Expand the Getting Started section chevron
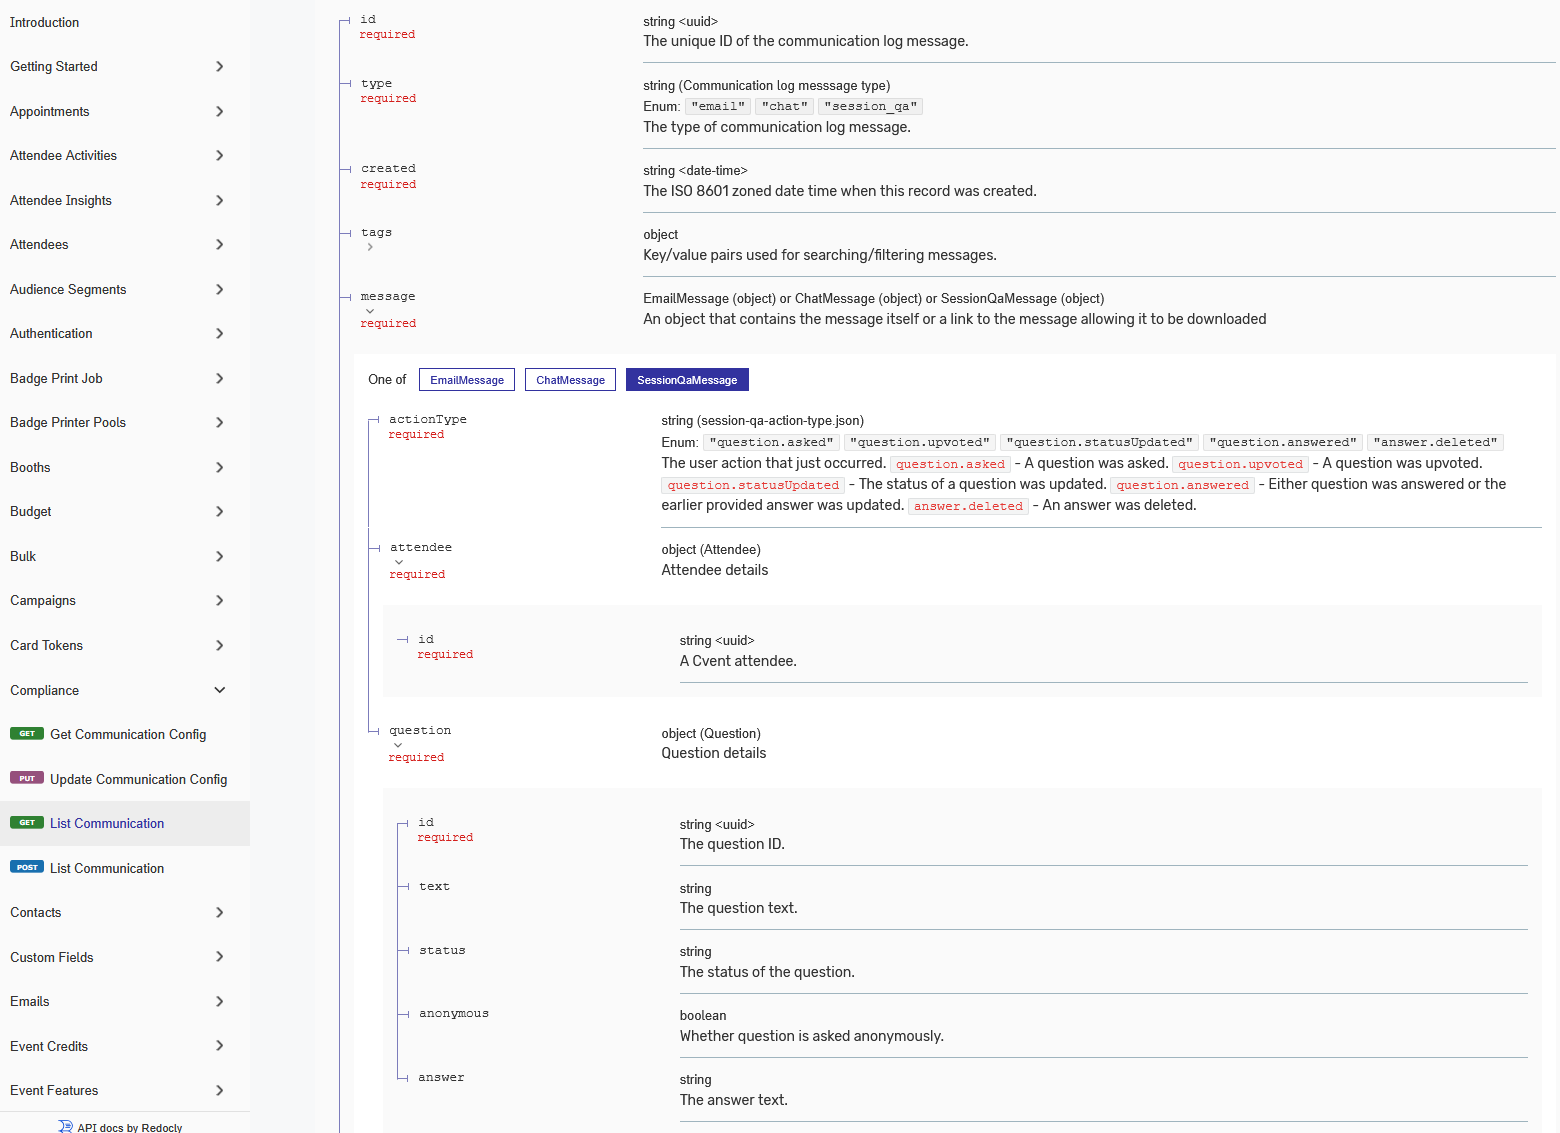This screenshot has width=1560, height=1133. coord(220,67)
